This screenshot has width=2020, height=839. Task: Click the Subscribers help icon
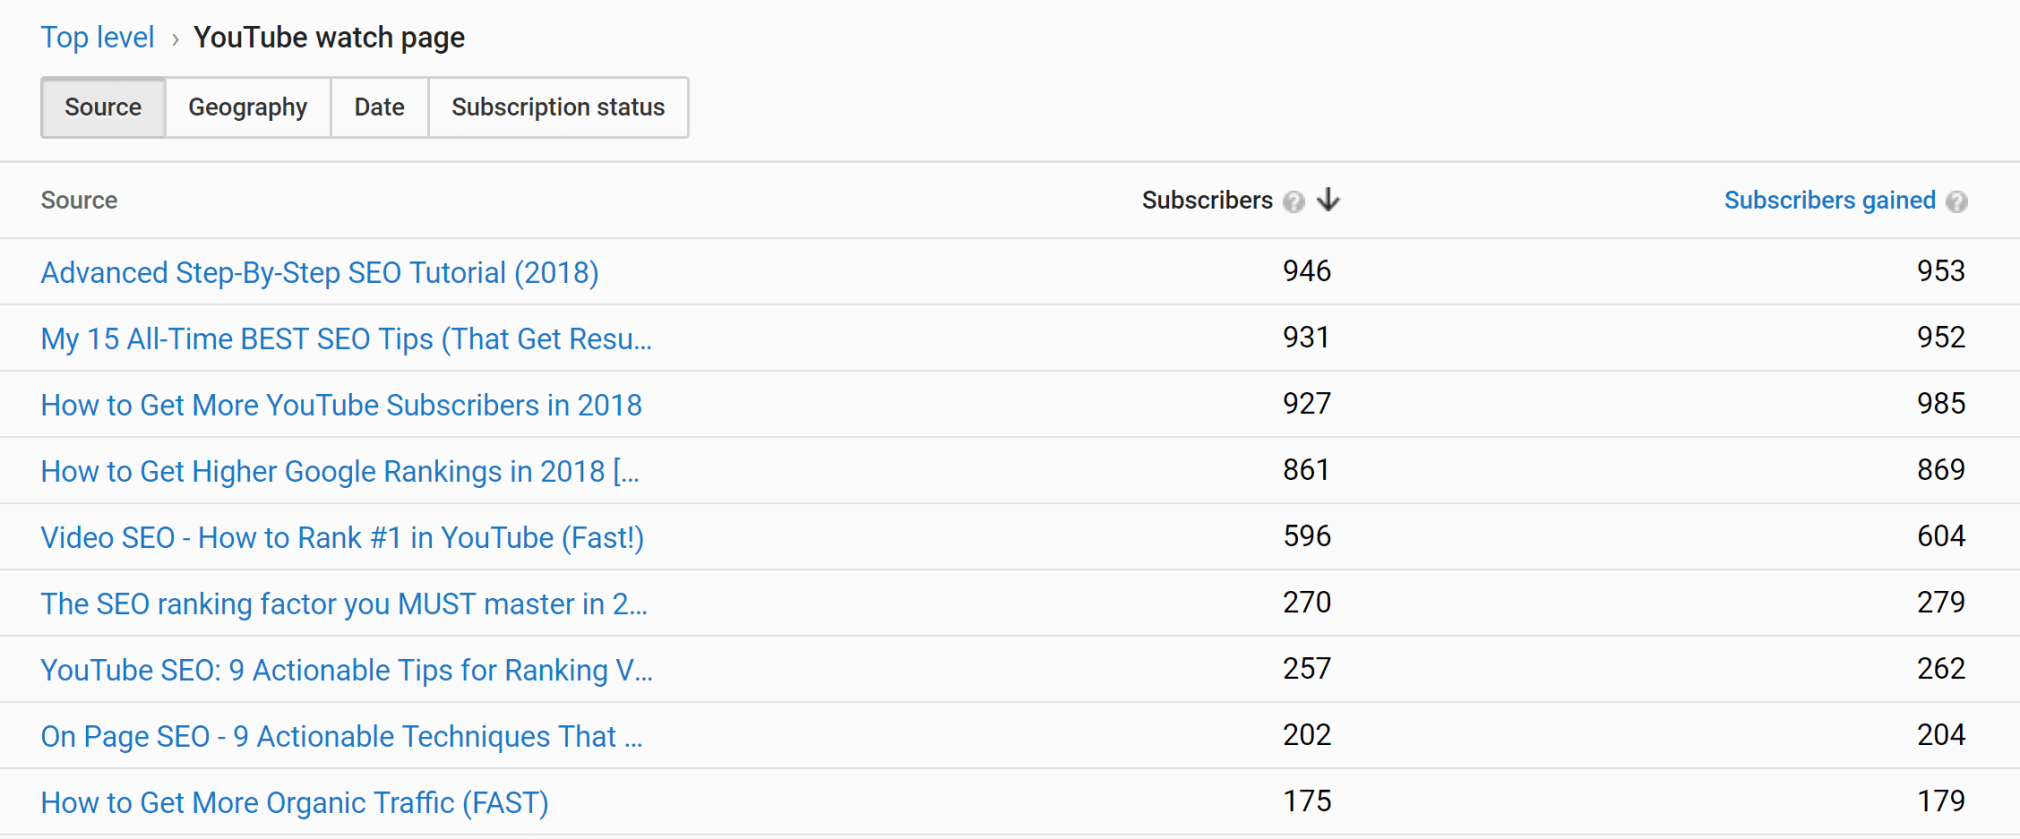pos(1295,201)
